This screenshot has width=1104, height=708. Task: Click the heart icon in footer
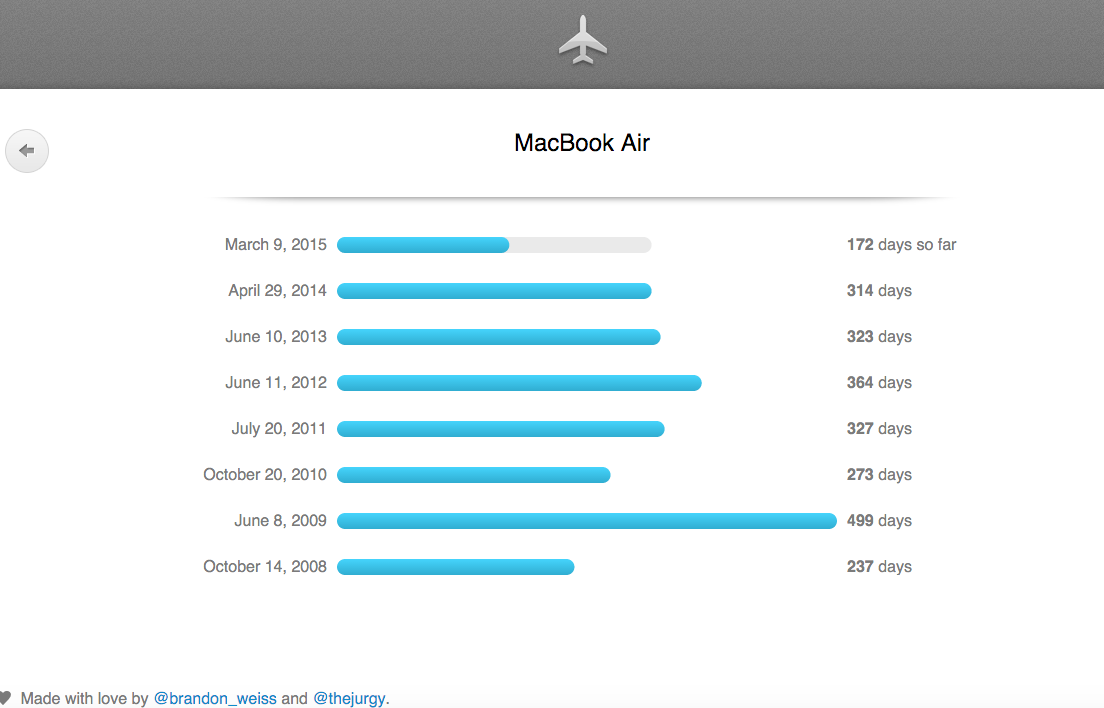tap(5, 697)
